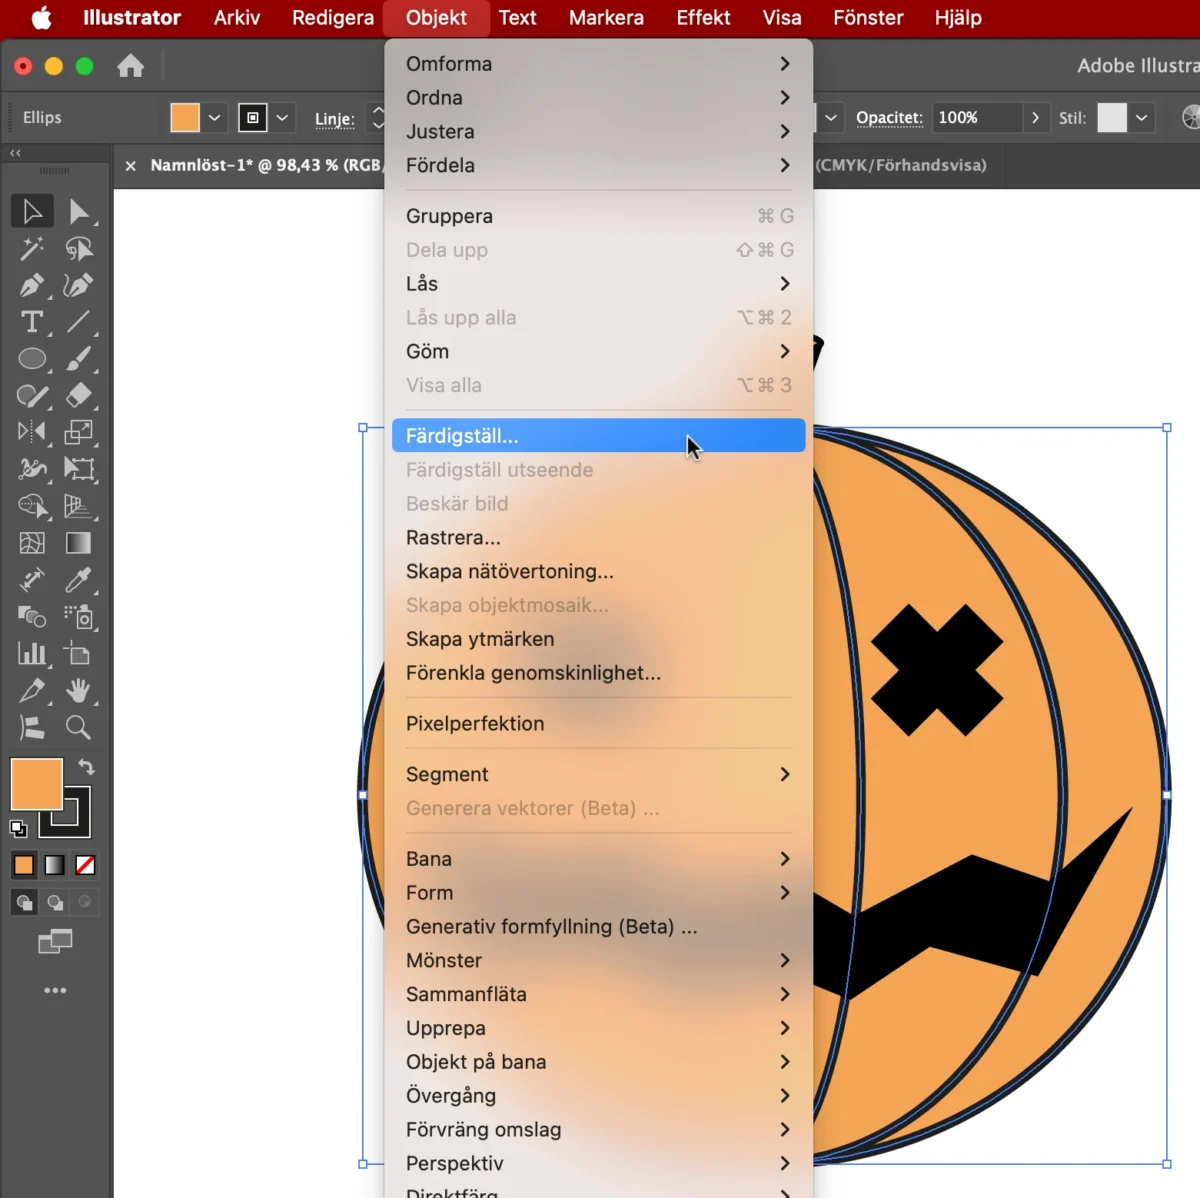Activate the Line Segment tool
This screenshot has height=1198, width=1200.
[79, 322]
